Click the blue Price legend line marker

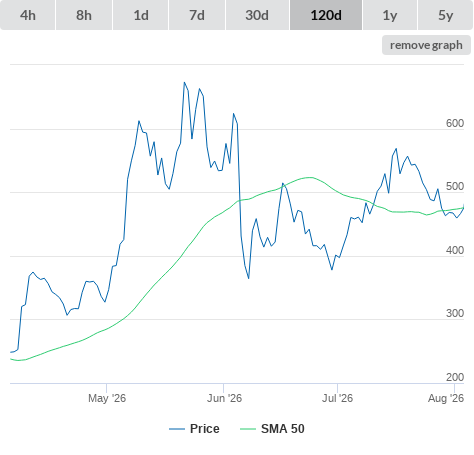click(x=177, y=429)
